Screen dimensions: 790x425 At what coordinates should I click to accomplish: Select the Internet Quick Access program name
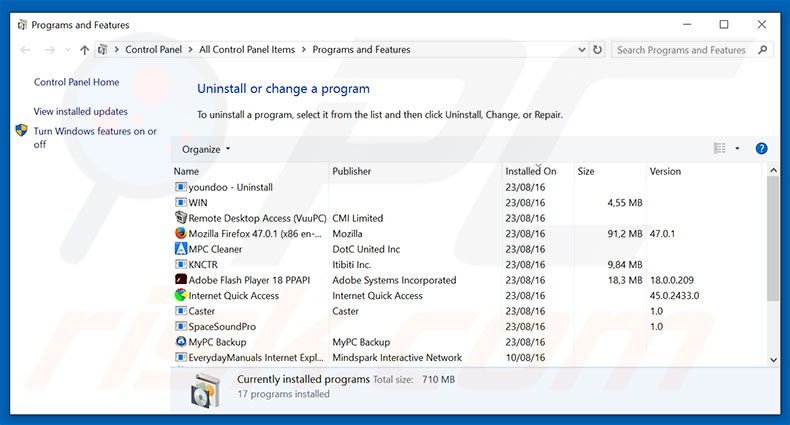point(233,296)
